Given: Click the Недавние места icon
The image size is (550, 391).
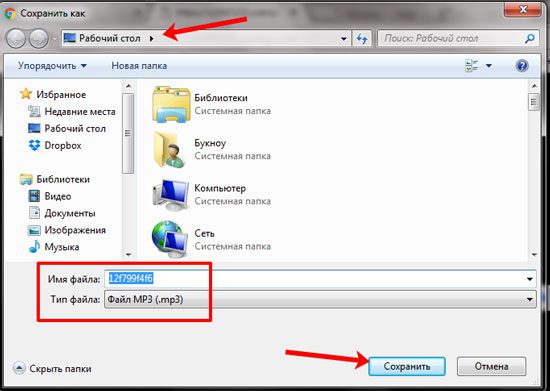Looking at the screenshot, I should coord(34,111).
